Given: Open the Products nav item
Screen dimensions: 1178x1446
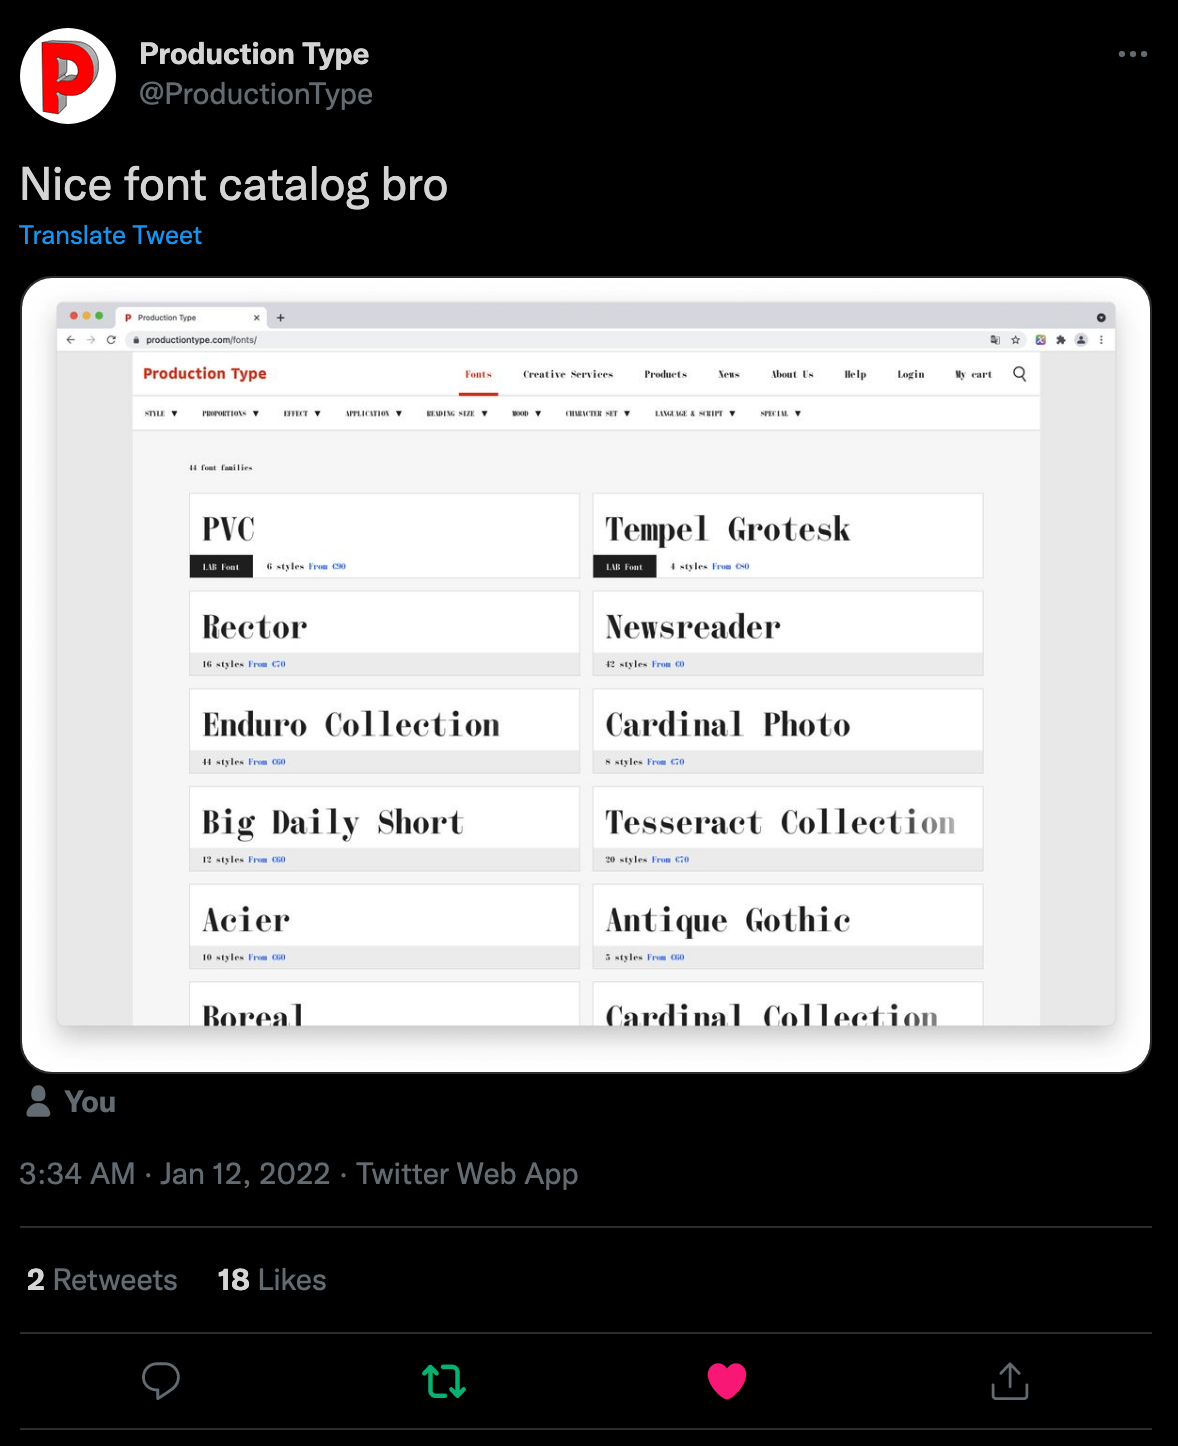Looking at the screenshot, I should coord(666,374).
